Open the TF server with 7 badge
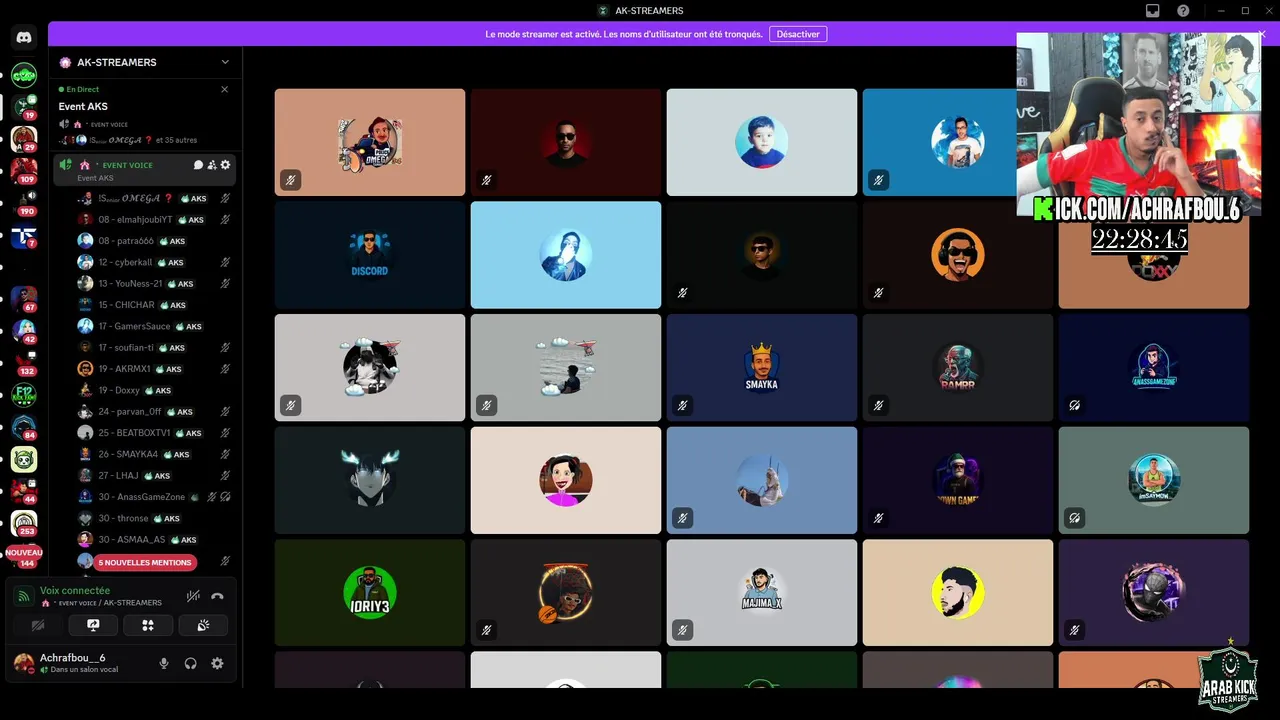This screenshot has height=720, width=1280. [x=24, y=236]
